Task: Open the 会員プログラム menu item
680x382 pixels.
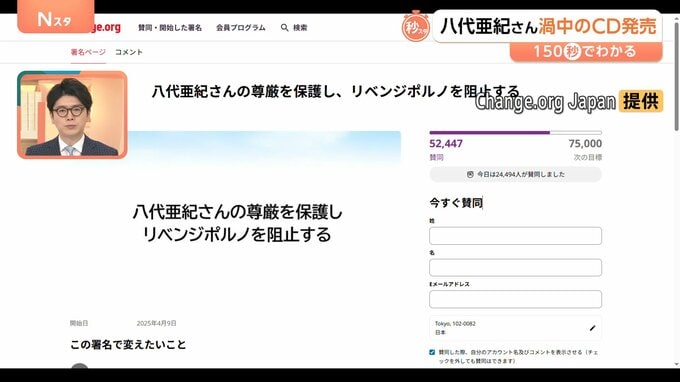Action: (x=241, y=28)
